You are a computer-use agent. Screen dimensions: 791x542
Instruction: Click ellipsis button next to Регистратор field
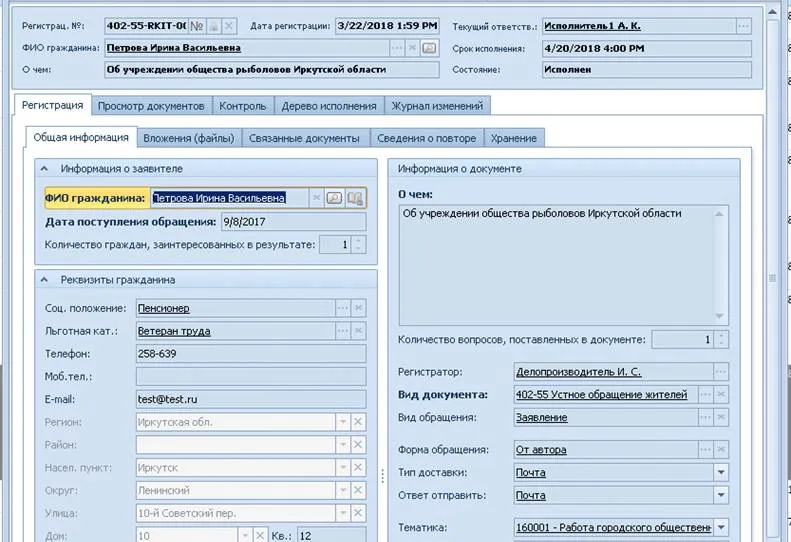pyautogui.click(x=721, y=372)
